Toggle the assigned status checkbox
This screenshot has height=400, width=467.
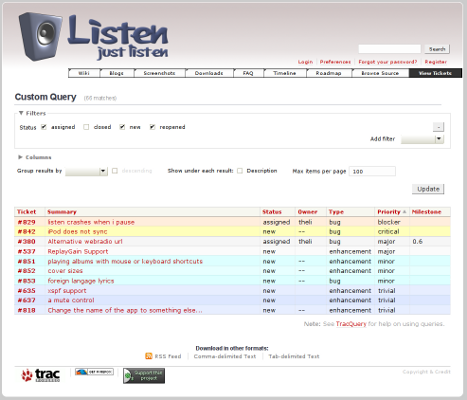pyautogui.click(x=44, y=127)
